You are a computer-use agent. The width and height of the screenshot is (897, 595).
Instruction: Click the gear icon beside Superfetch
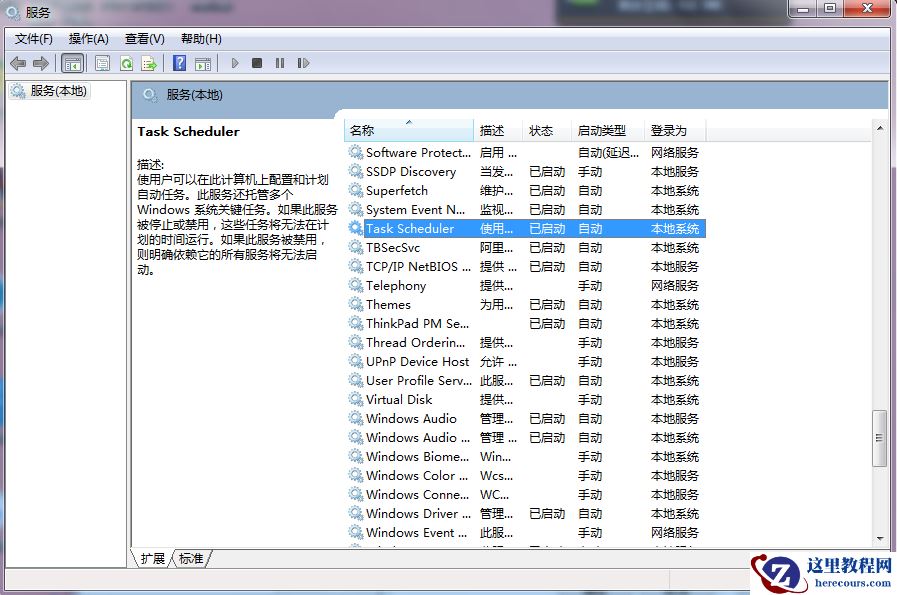(356, 191)
